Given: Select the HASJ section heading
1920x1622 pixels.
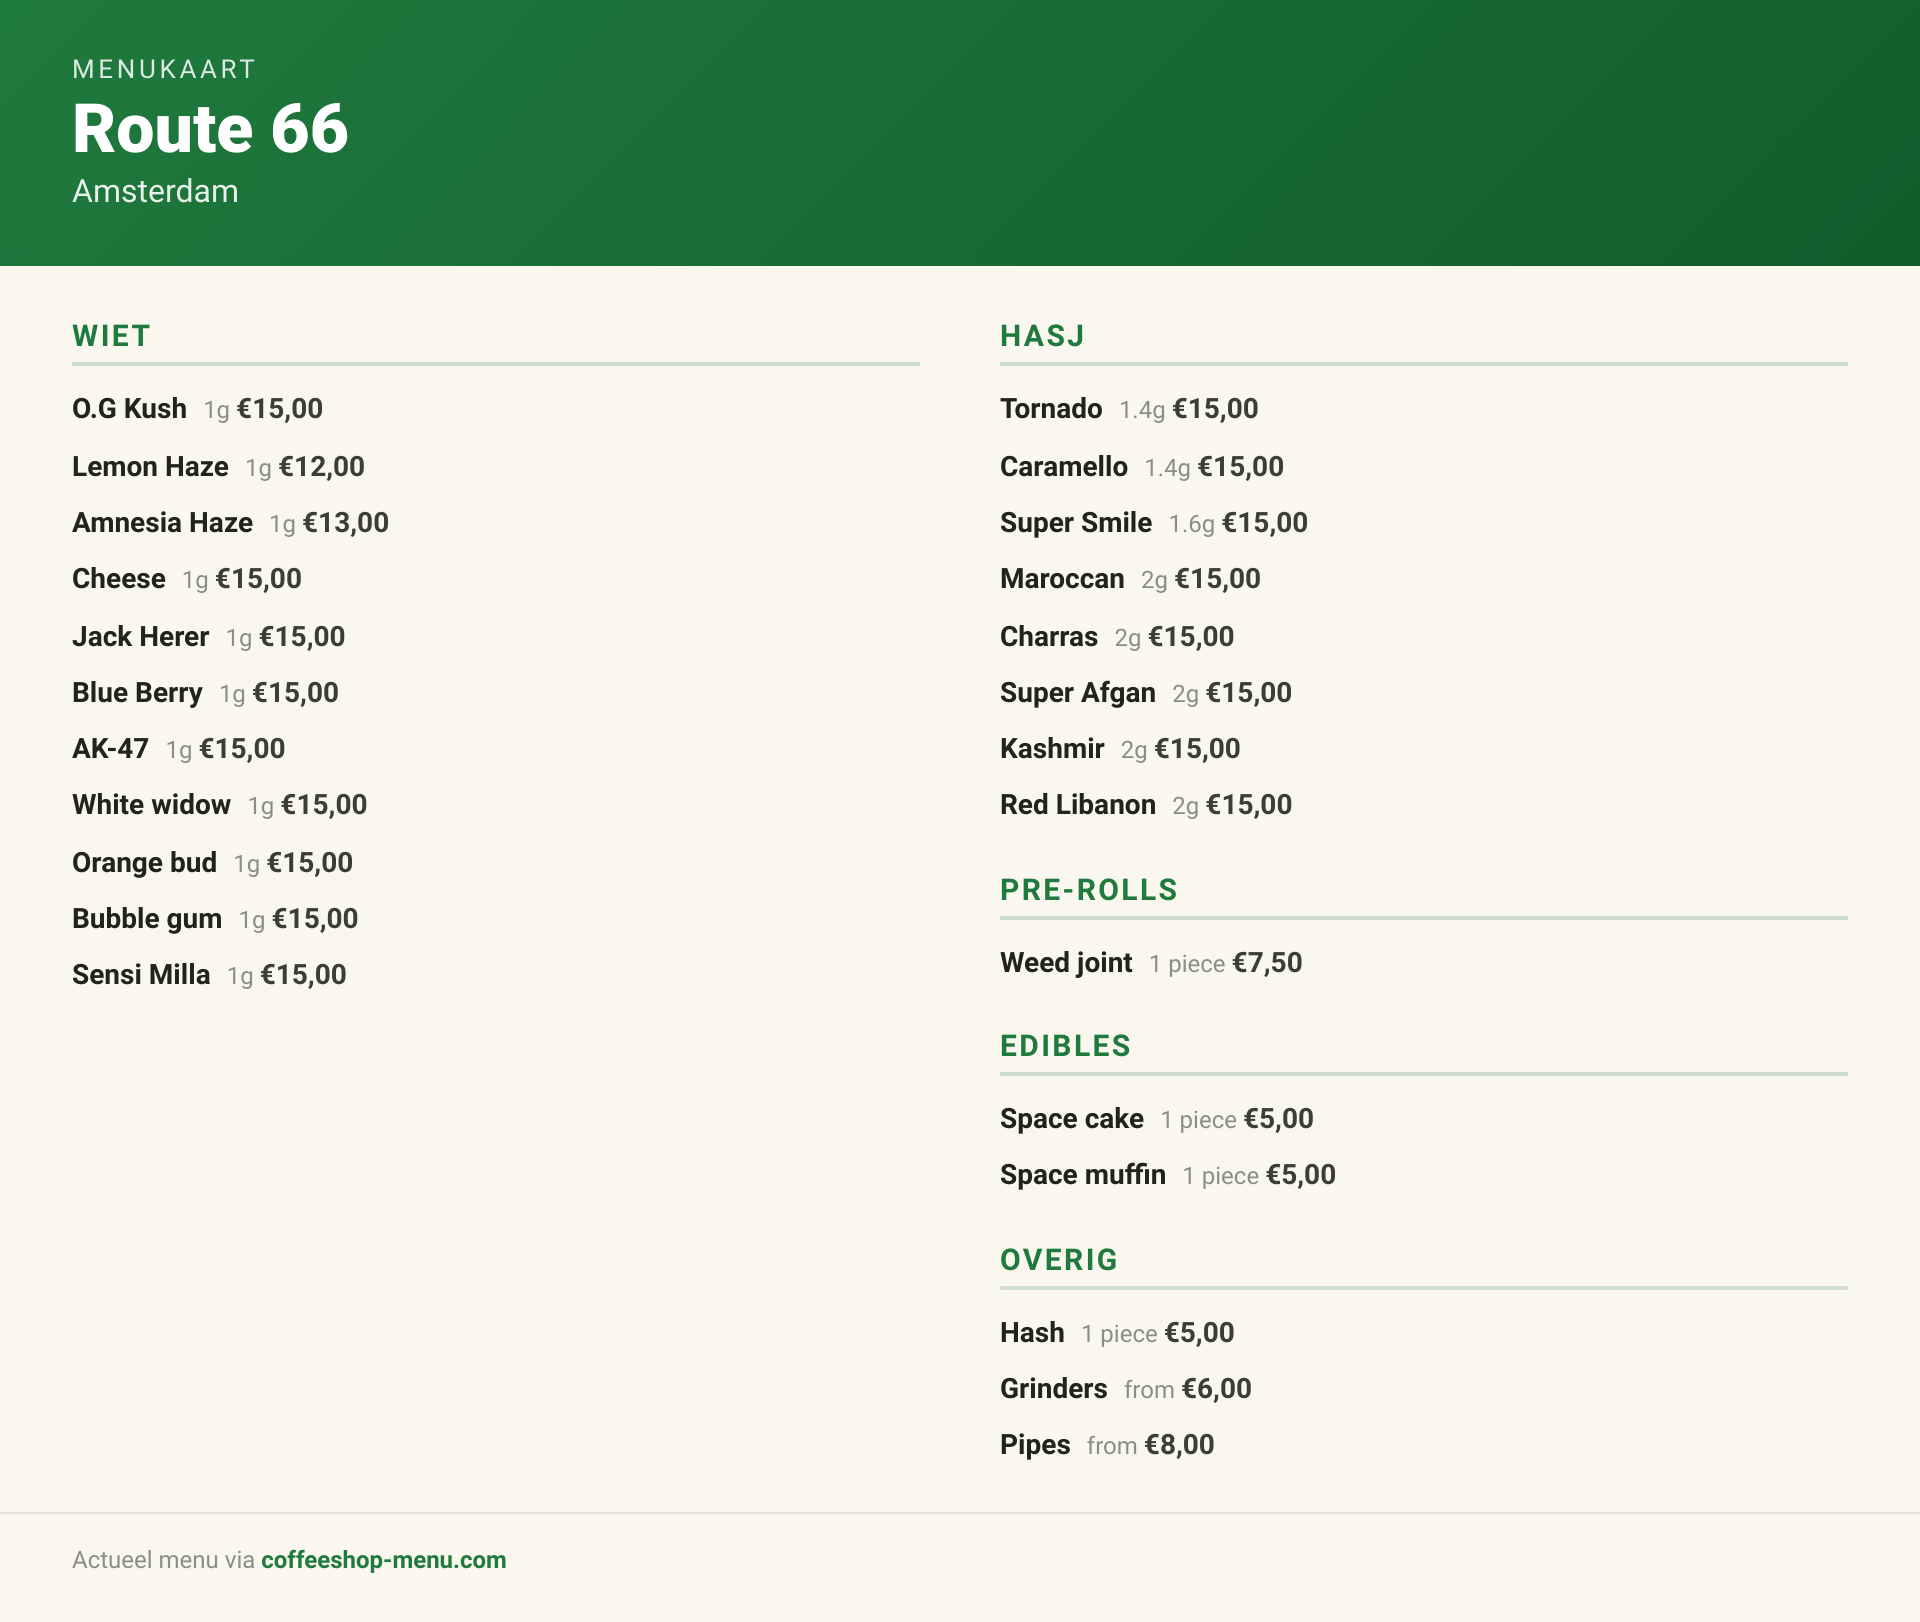Looking at the screenshot, I should point(1042,336).
